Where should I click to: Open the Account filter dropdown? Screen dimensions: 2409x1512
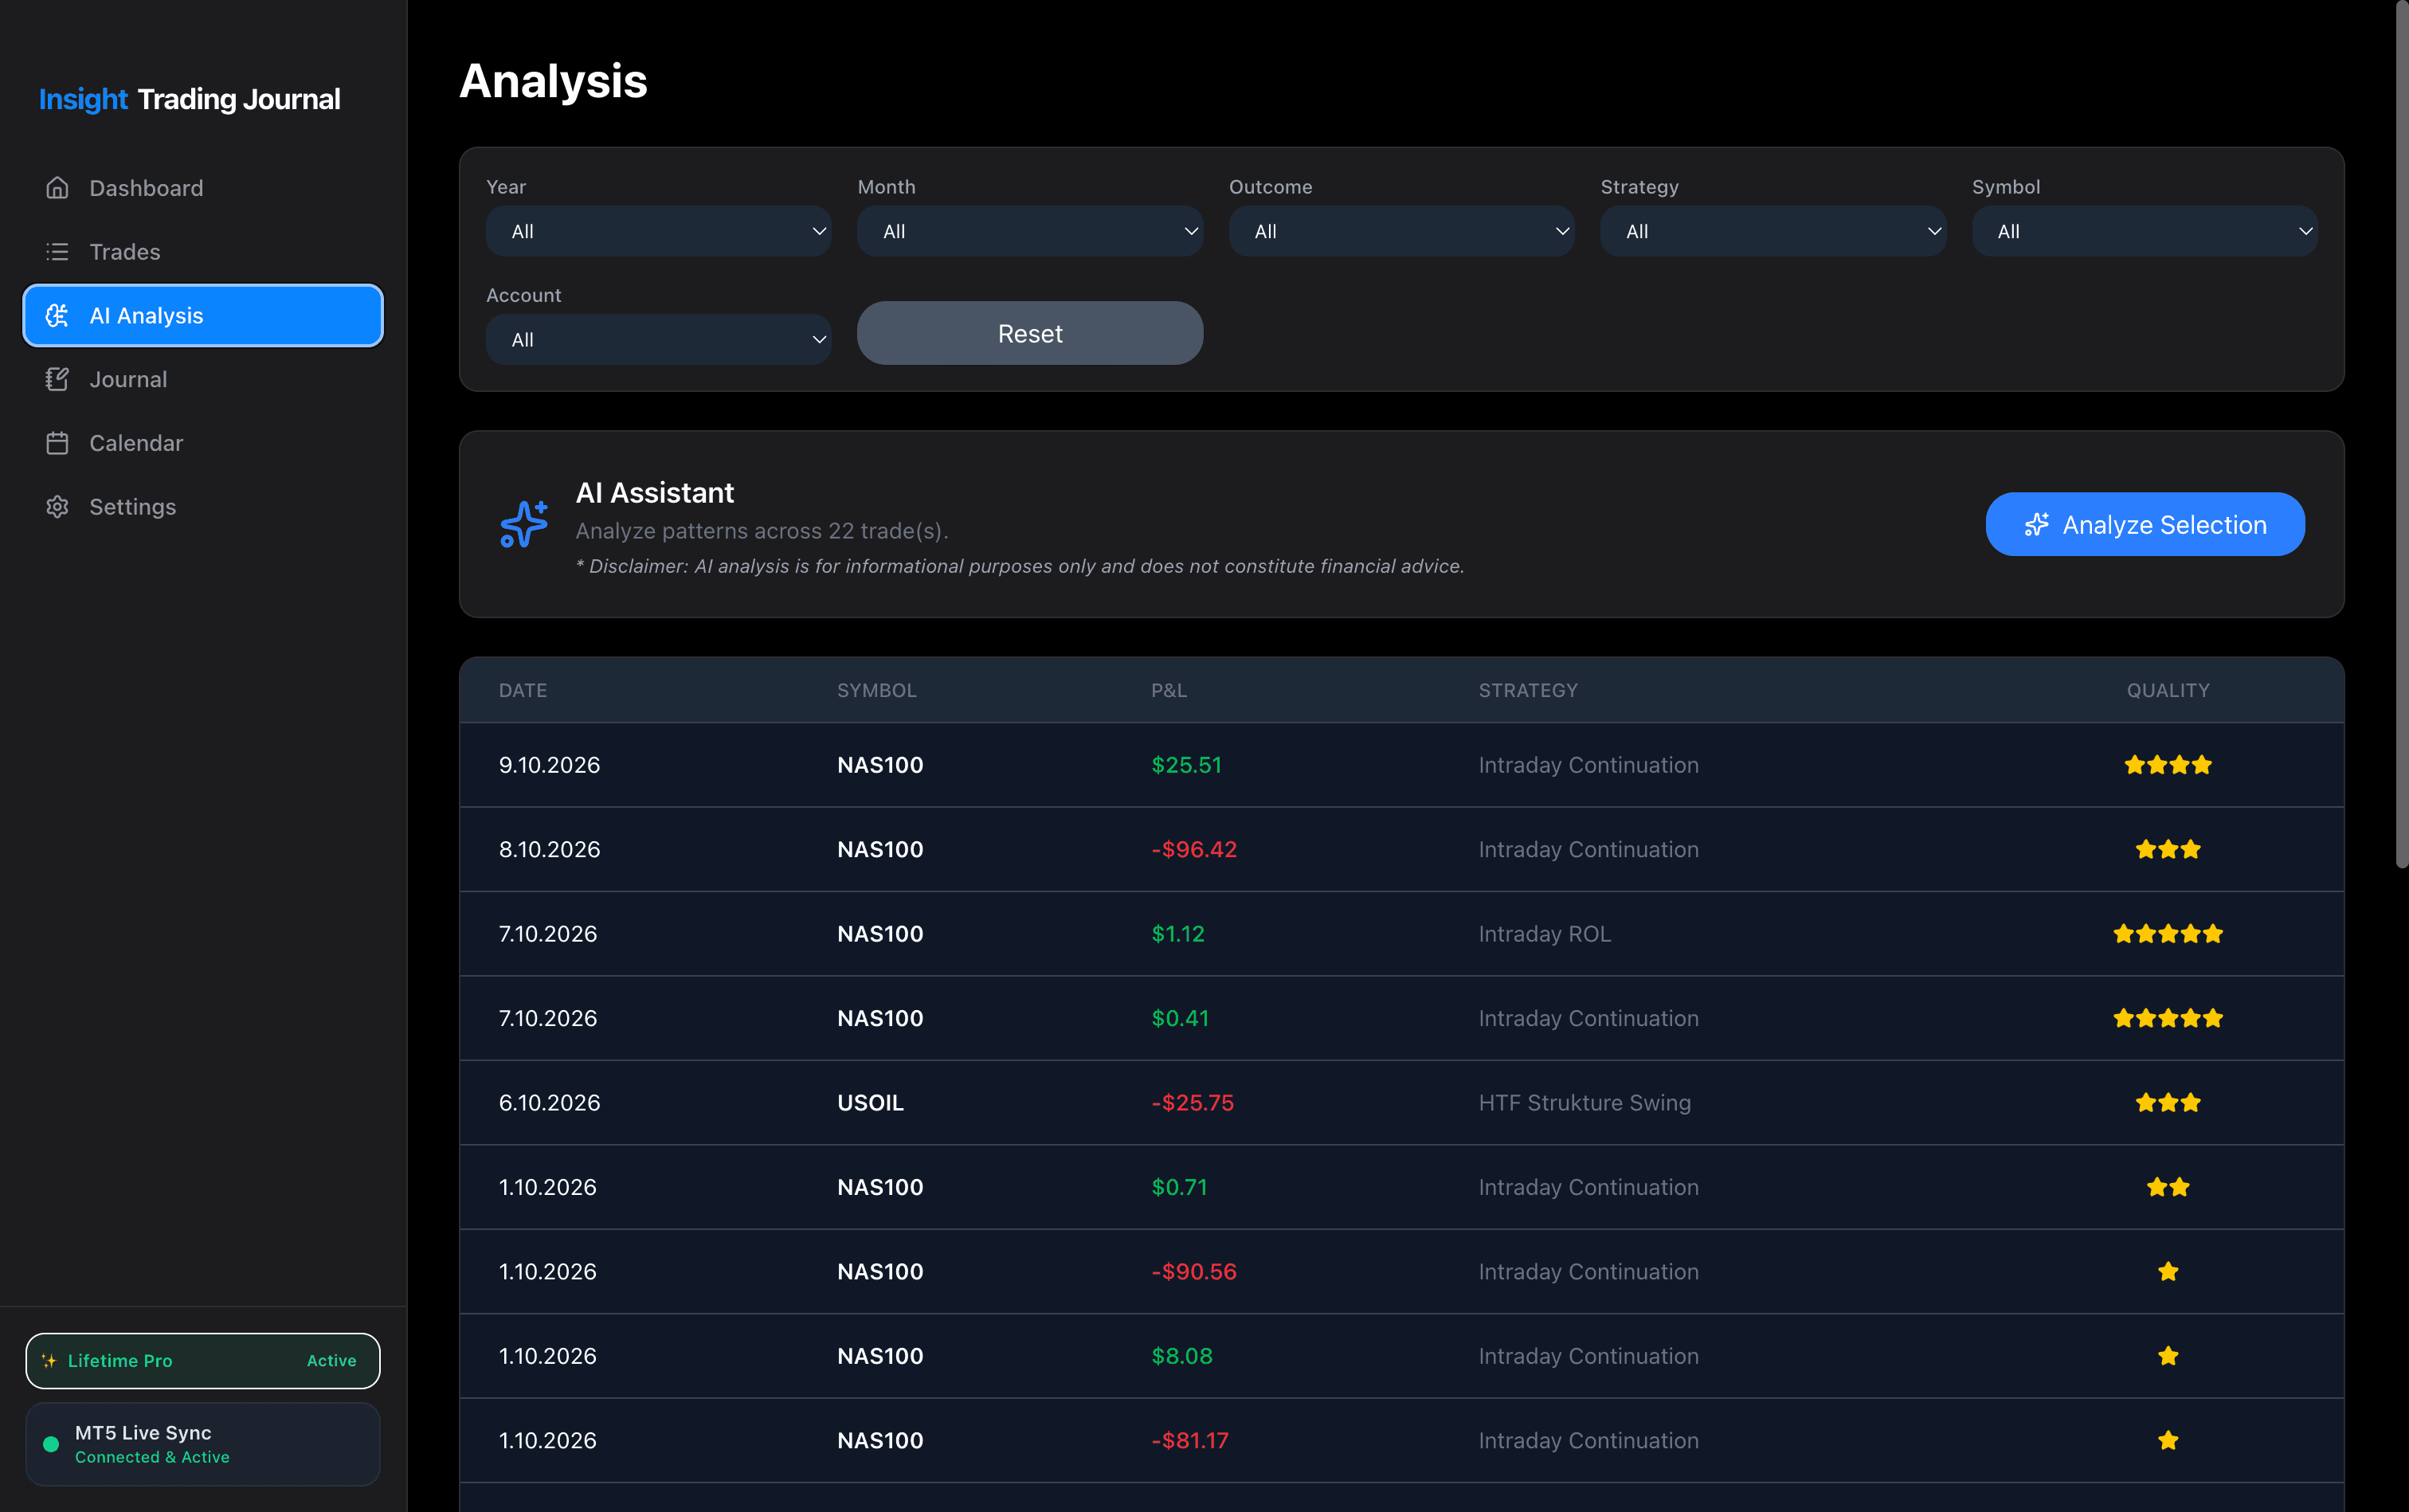[658, 340]
